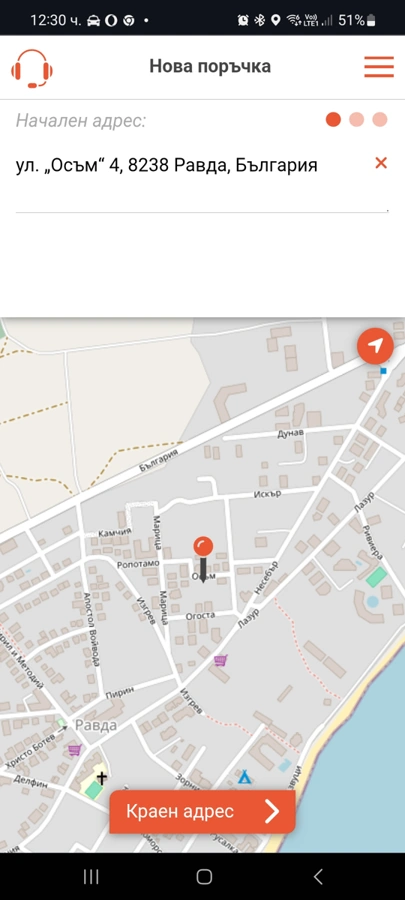
Task: Tap the Равда town label
Action: 96,725
